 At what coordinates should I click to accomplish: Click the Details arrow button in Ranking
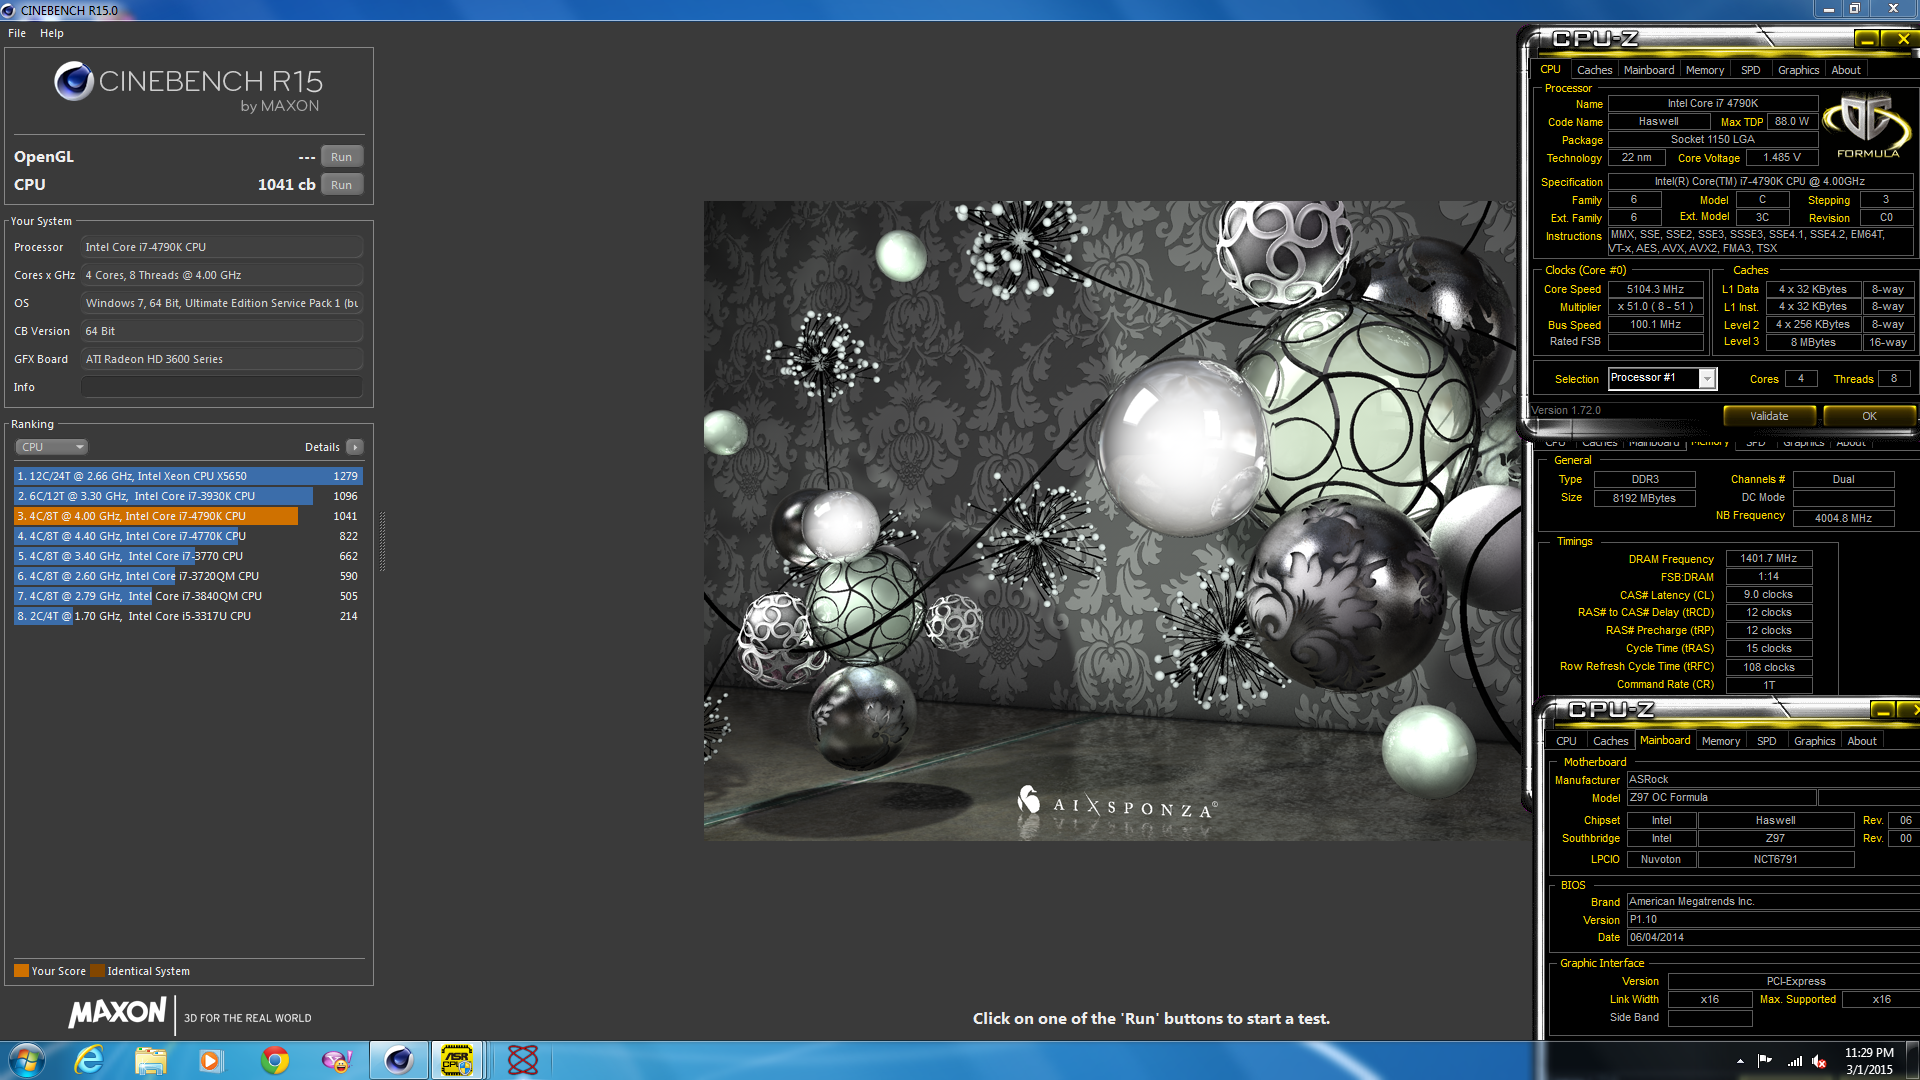coord(355,447)
